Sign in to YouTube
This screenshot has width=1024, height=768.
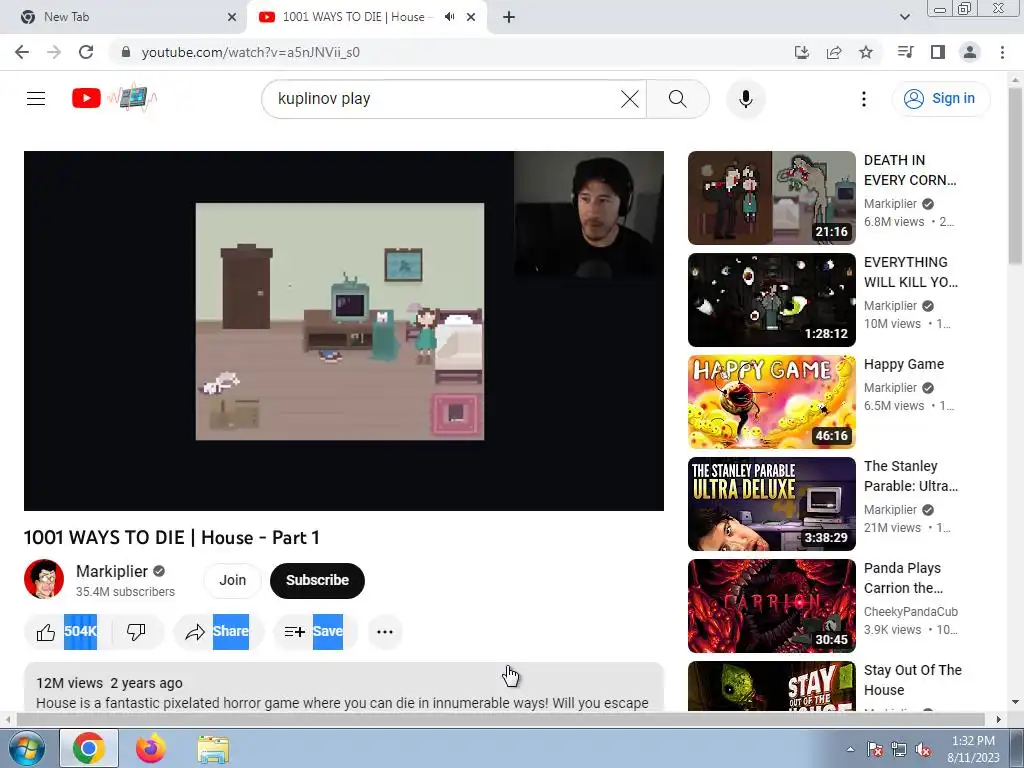point(940,99)
